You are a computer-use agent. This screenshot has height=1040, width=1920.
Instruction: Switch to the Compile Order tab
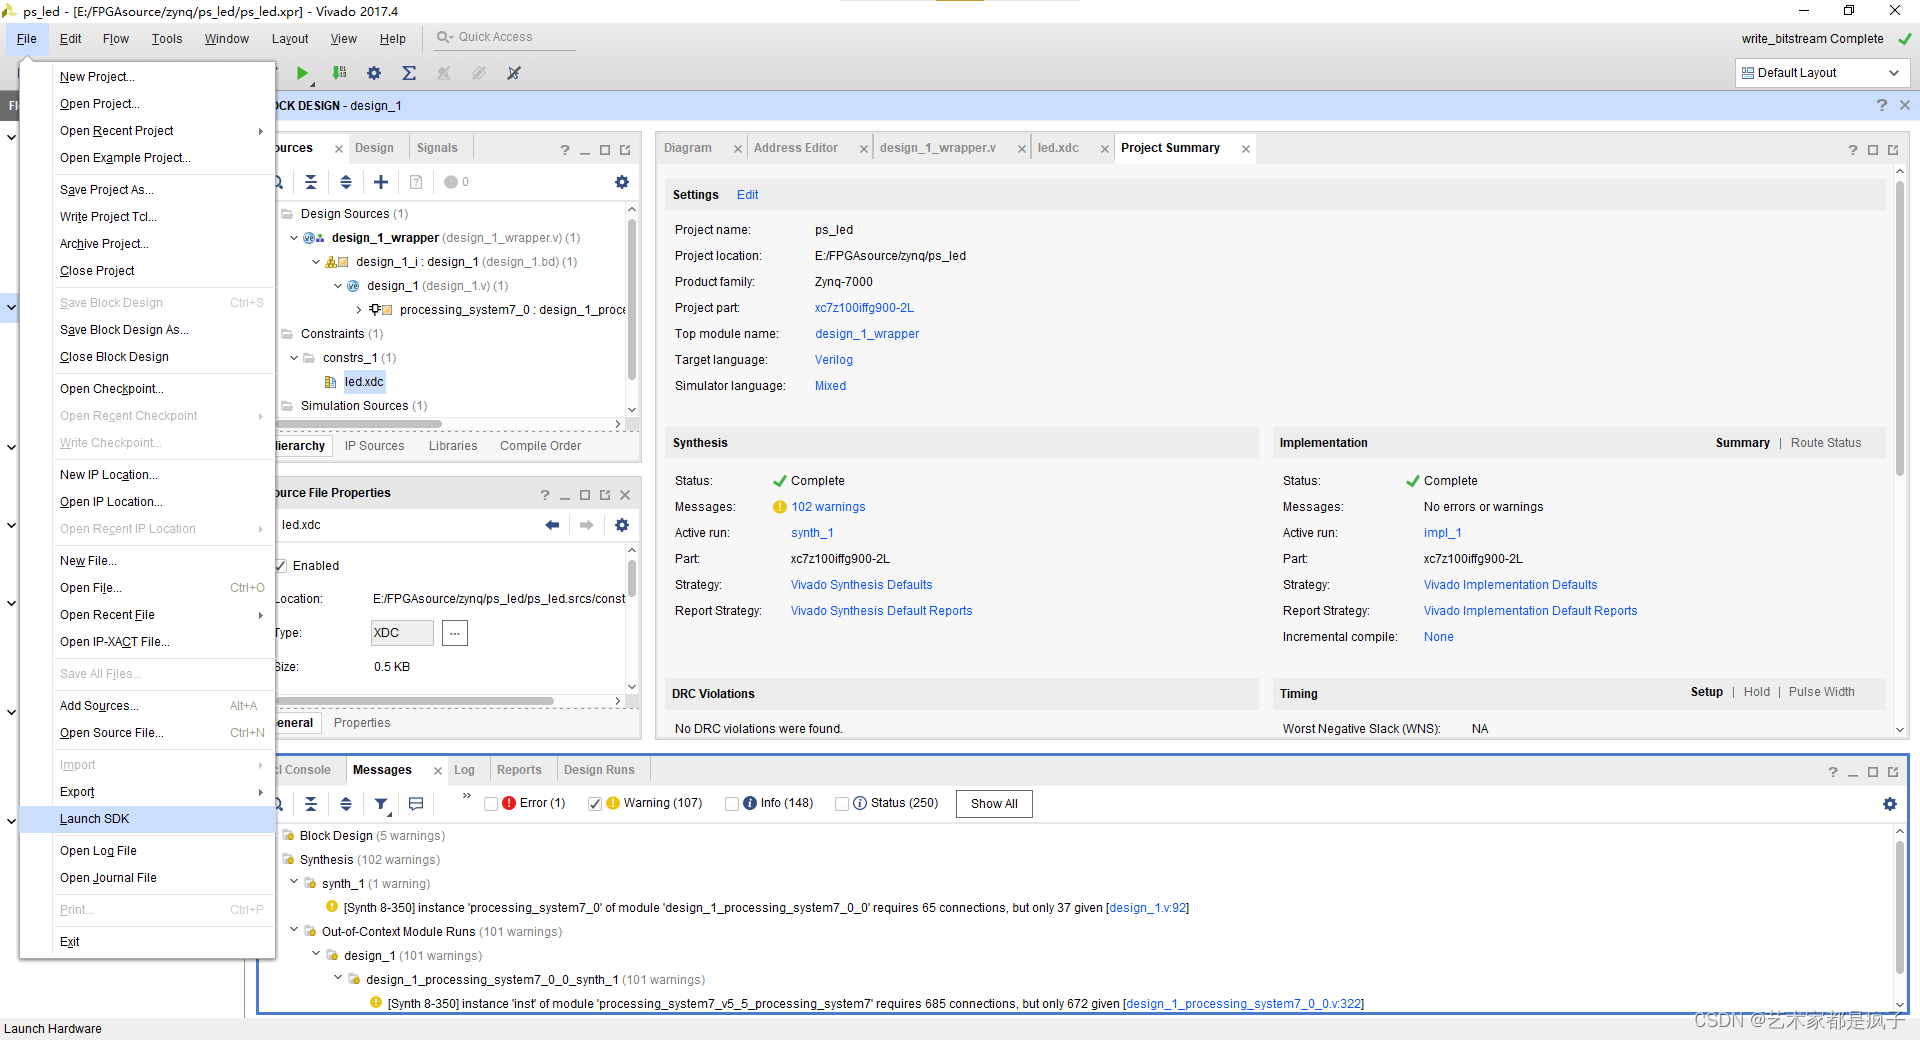point(540,446)
